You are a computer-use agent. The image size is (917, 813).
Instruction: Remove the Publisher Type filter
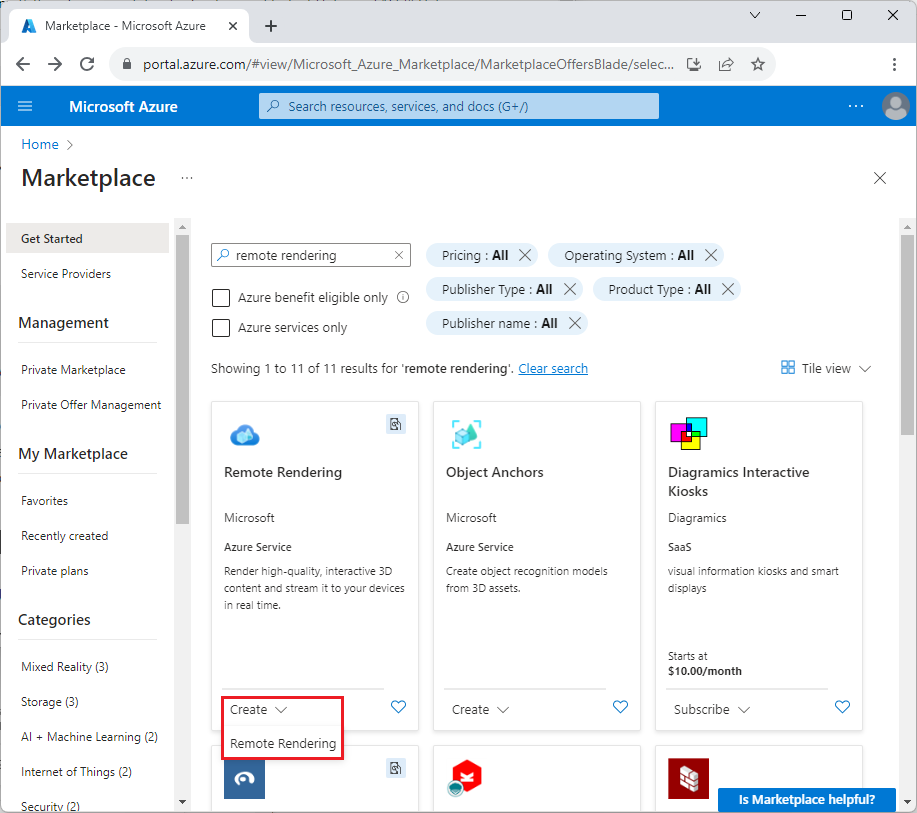coord(570,289)
